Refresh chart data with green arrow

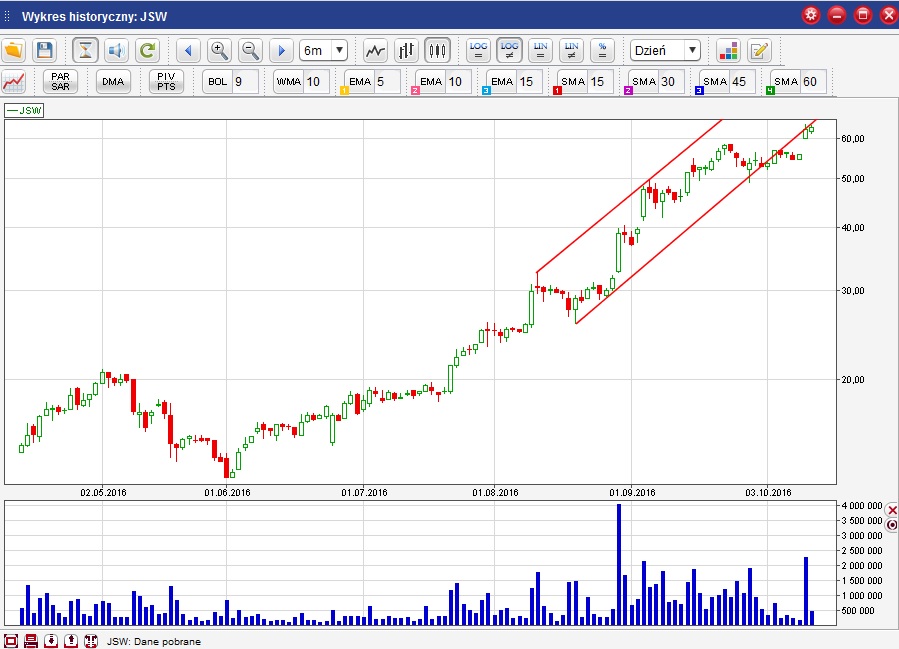pos(147,50)
